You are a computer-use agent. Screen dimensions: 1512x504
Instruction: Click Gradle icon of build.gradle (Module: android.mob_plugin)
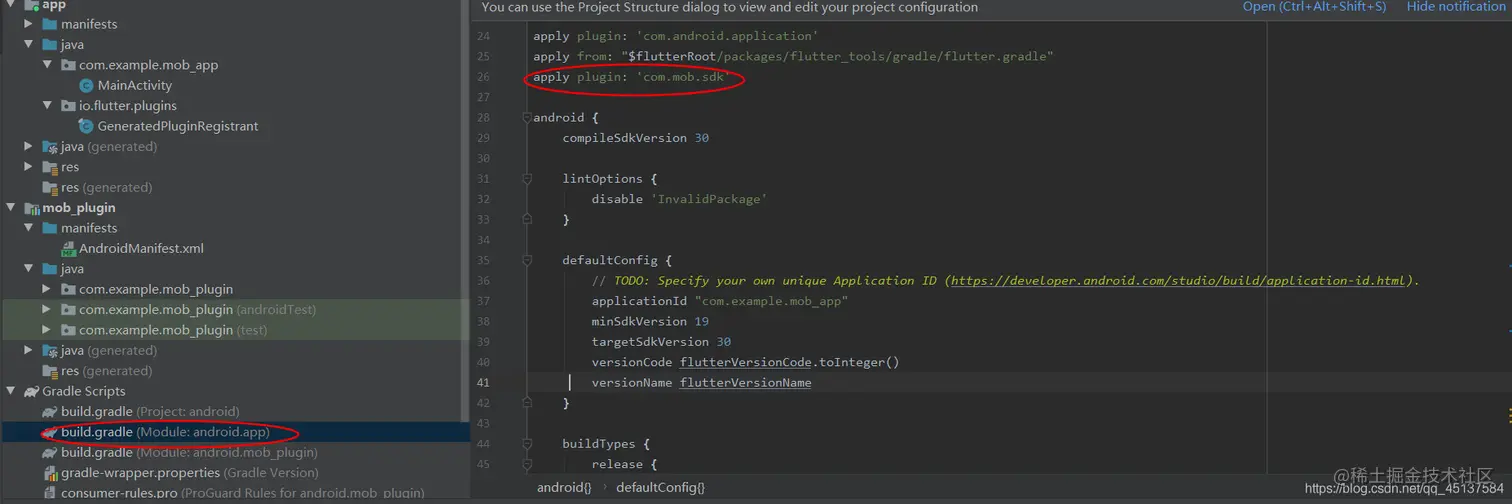(x=50, y=453)
